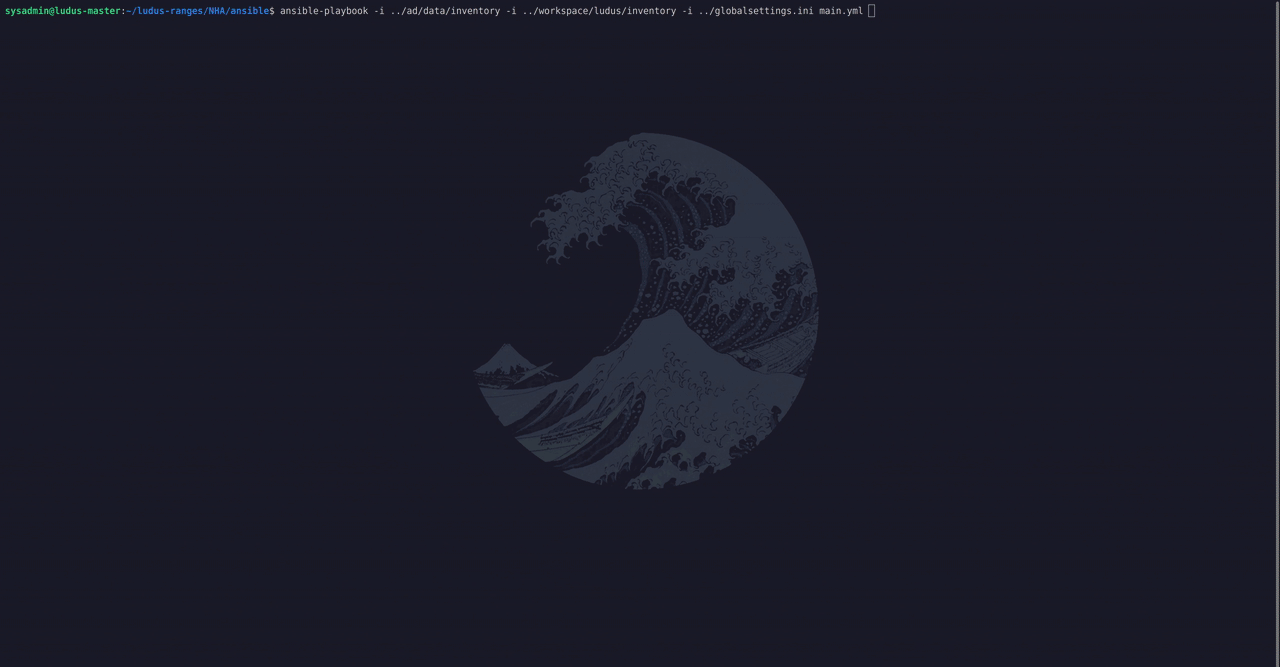Image resolution: width=1280 pixels, height=667 pixels.
Task: Click the ../globalsettings.ini argument
Action: point(756,11)
